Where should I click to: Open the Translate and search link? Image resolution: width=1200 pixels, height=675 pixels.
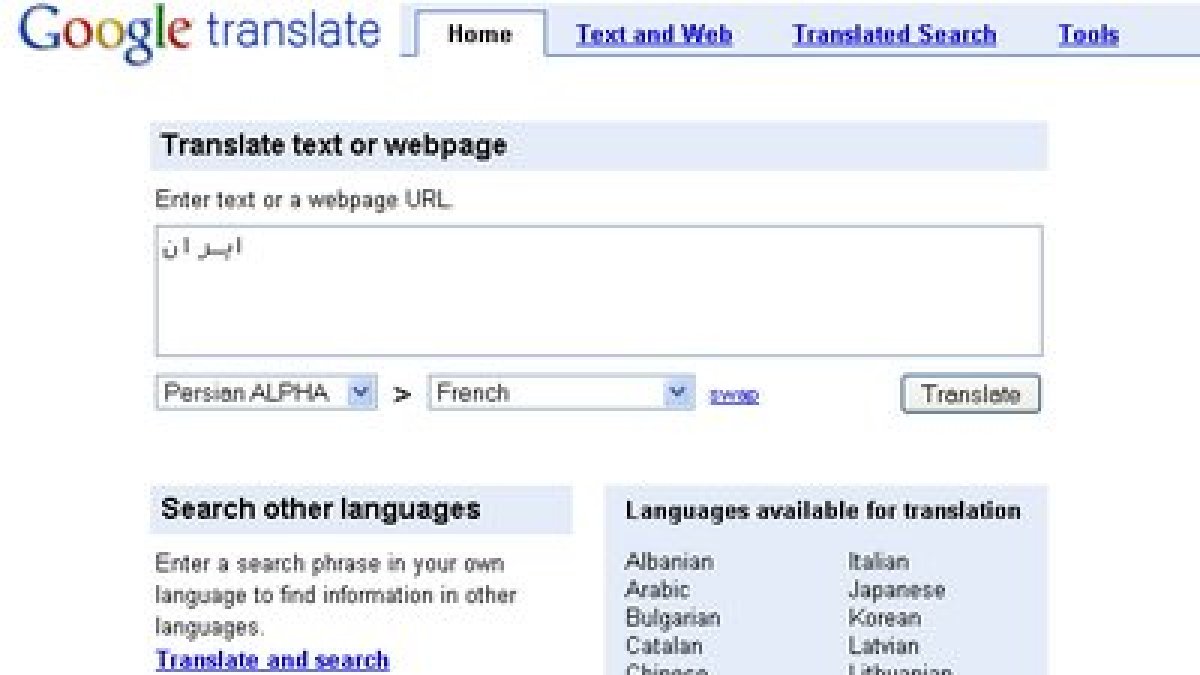click(x=272, y=660)
